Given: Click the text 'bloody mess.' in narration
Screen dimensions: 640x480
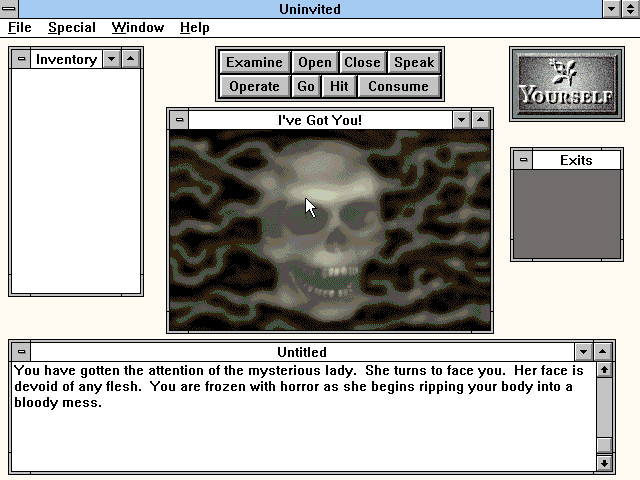Looking at the screenshot, I should coord(58,403).
